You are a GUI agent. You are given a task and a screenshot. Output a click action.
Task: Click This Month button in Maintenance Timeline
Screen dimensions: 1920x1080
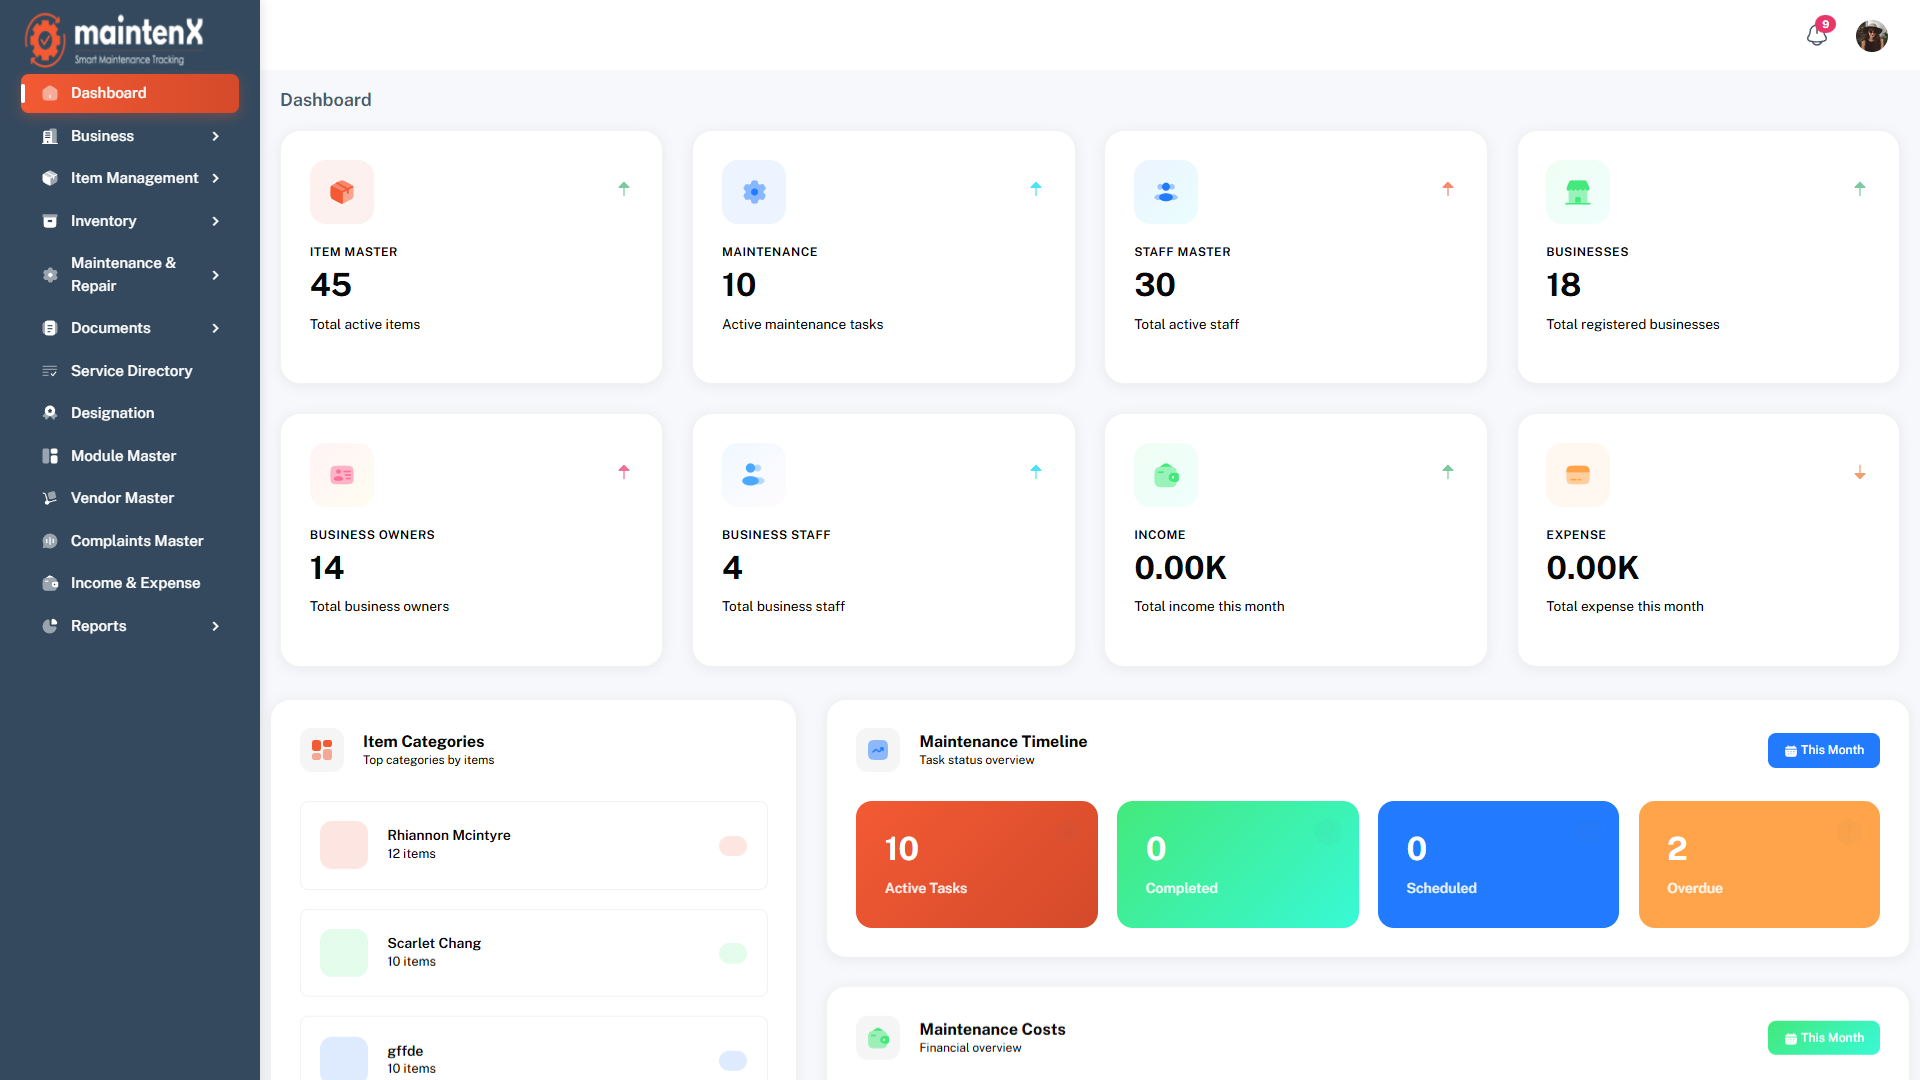[1823, 750]
